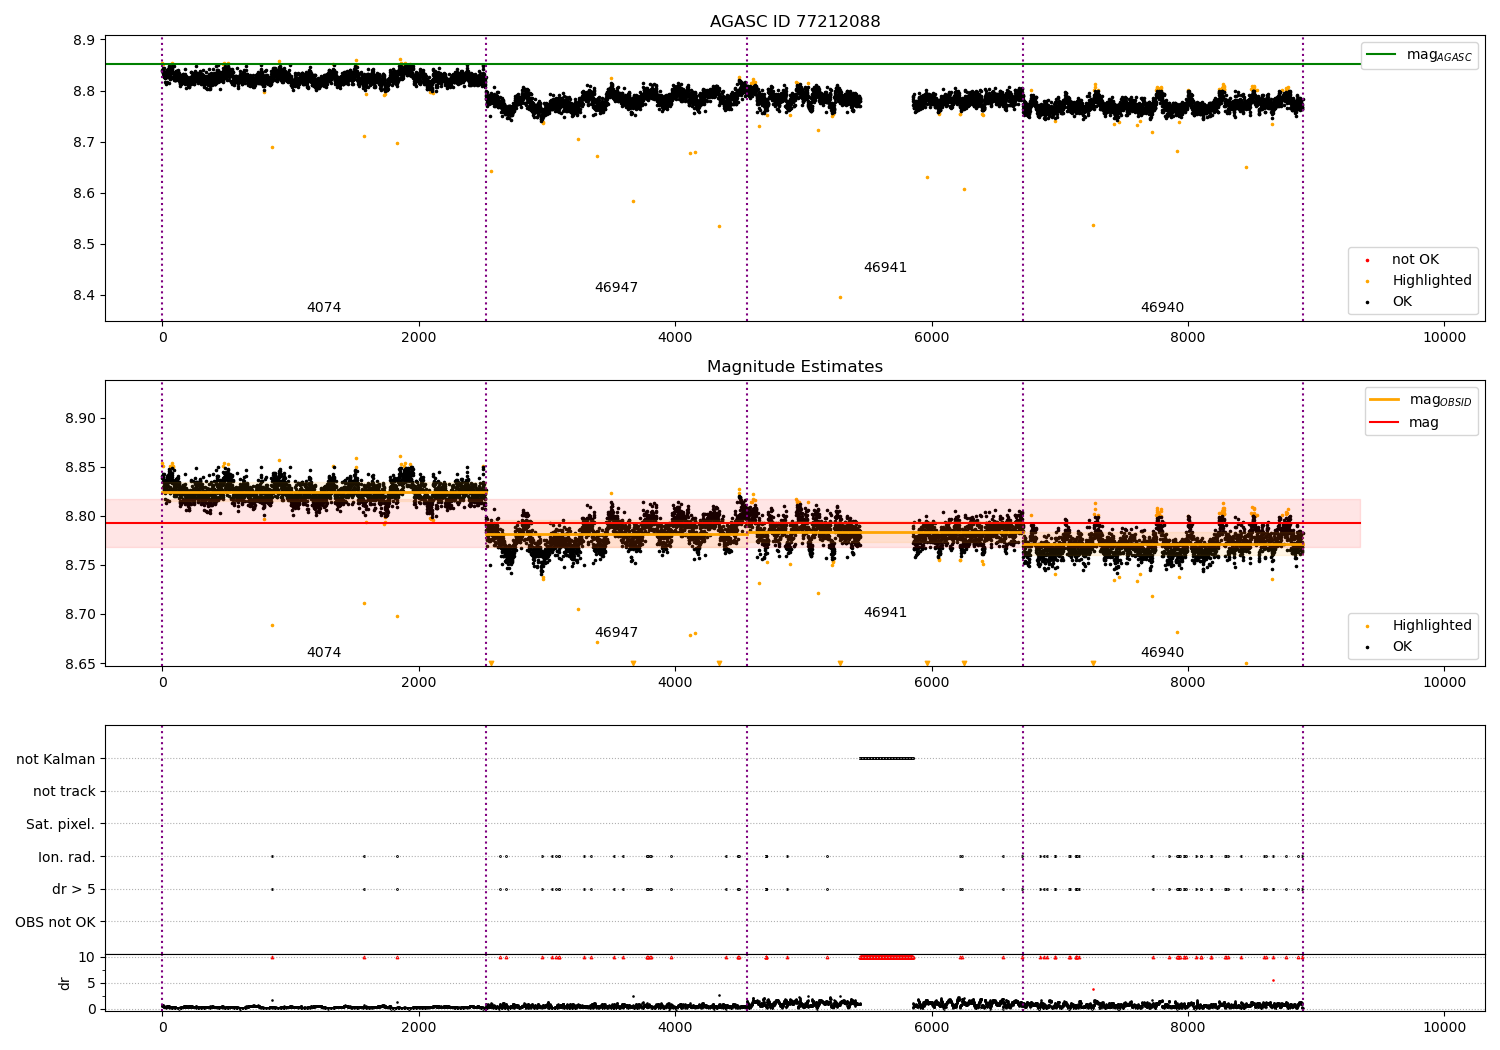Click obsid label 46941 in Magnitude Estimates plot
1500x1050 pixels.
885,613
